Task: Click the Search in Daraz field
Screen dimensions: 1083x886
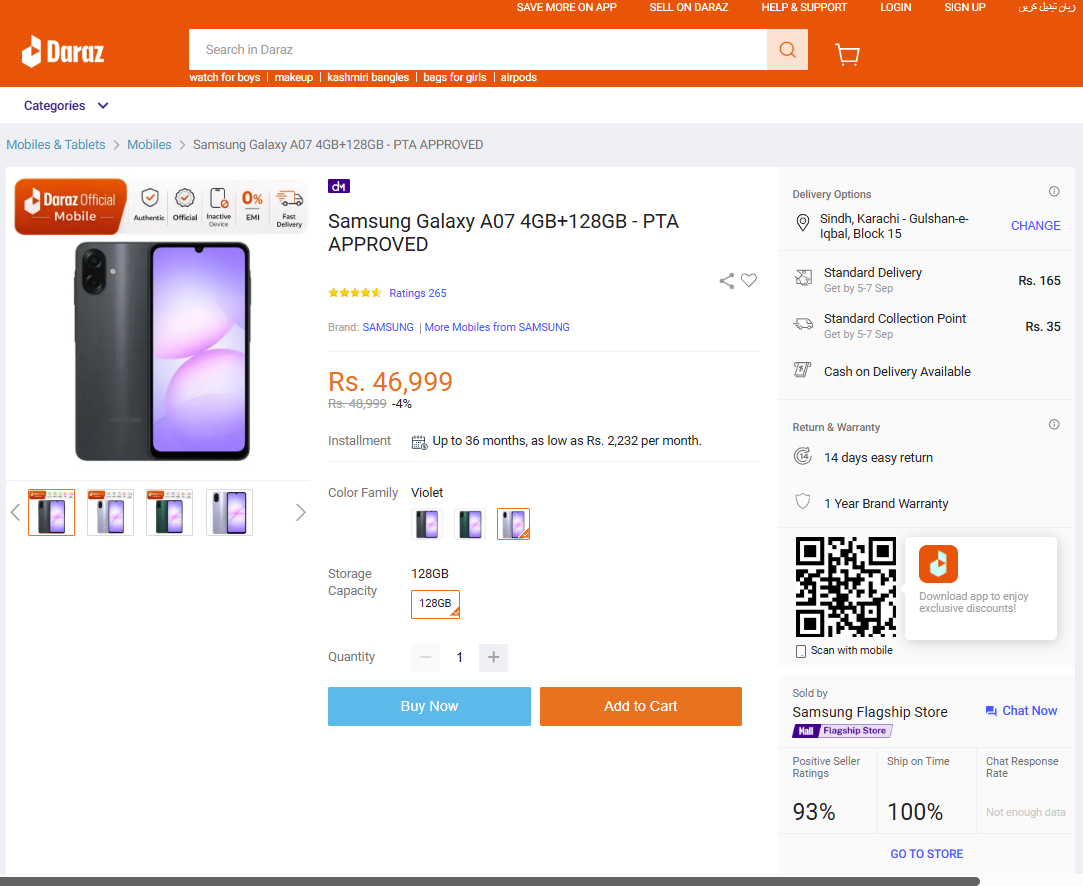Action: 478,50
